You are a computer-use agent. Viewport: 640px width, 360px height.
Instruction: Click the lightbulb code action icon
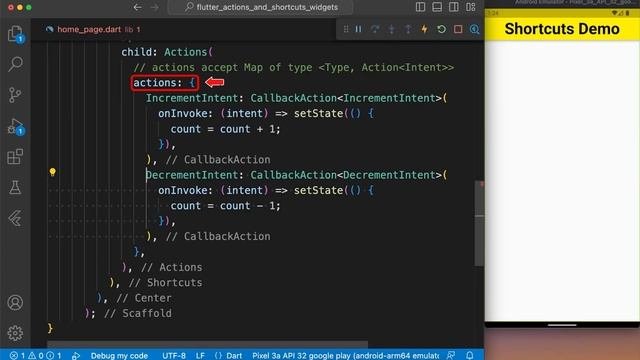click(x=53, y=172)
